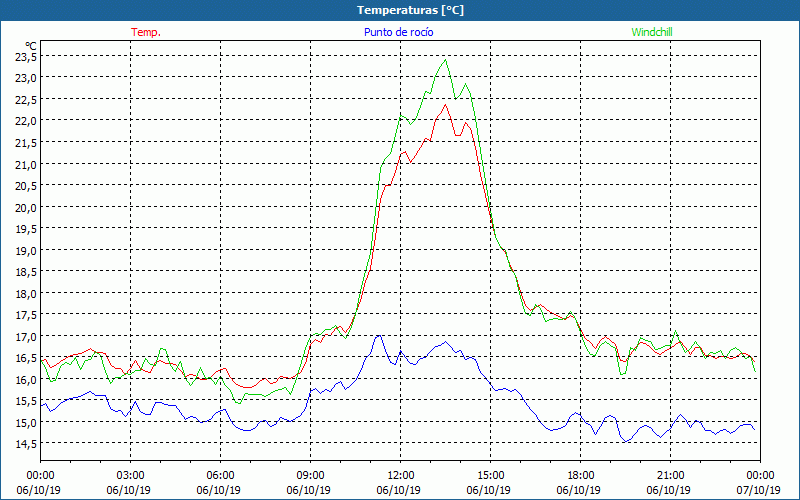Click the highest peak of blue dew point line

point(378,336)
